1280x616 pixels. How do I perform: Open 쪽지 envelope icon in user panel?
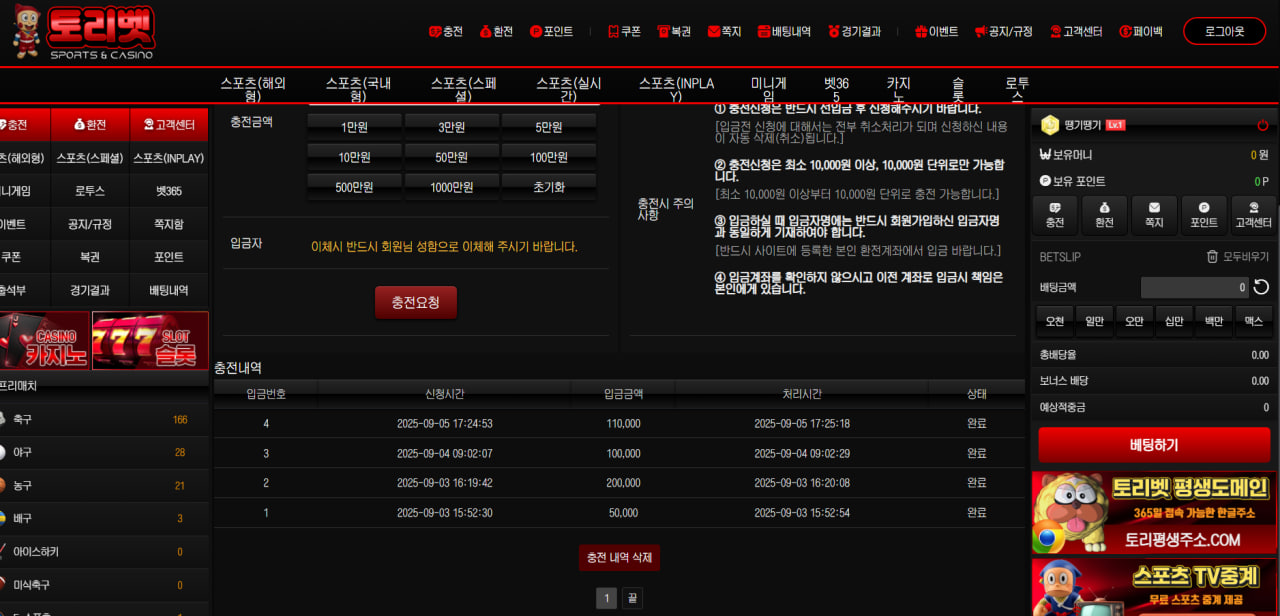click(1154, 215)
